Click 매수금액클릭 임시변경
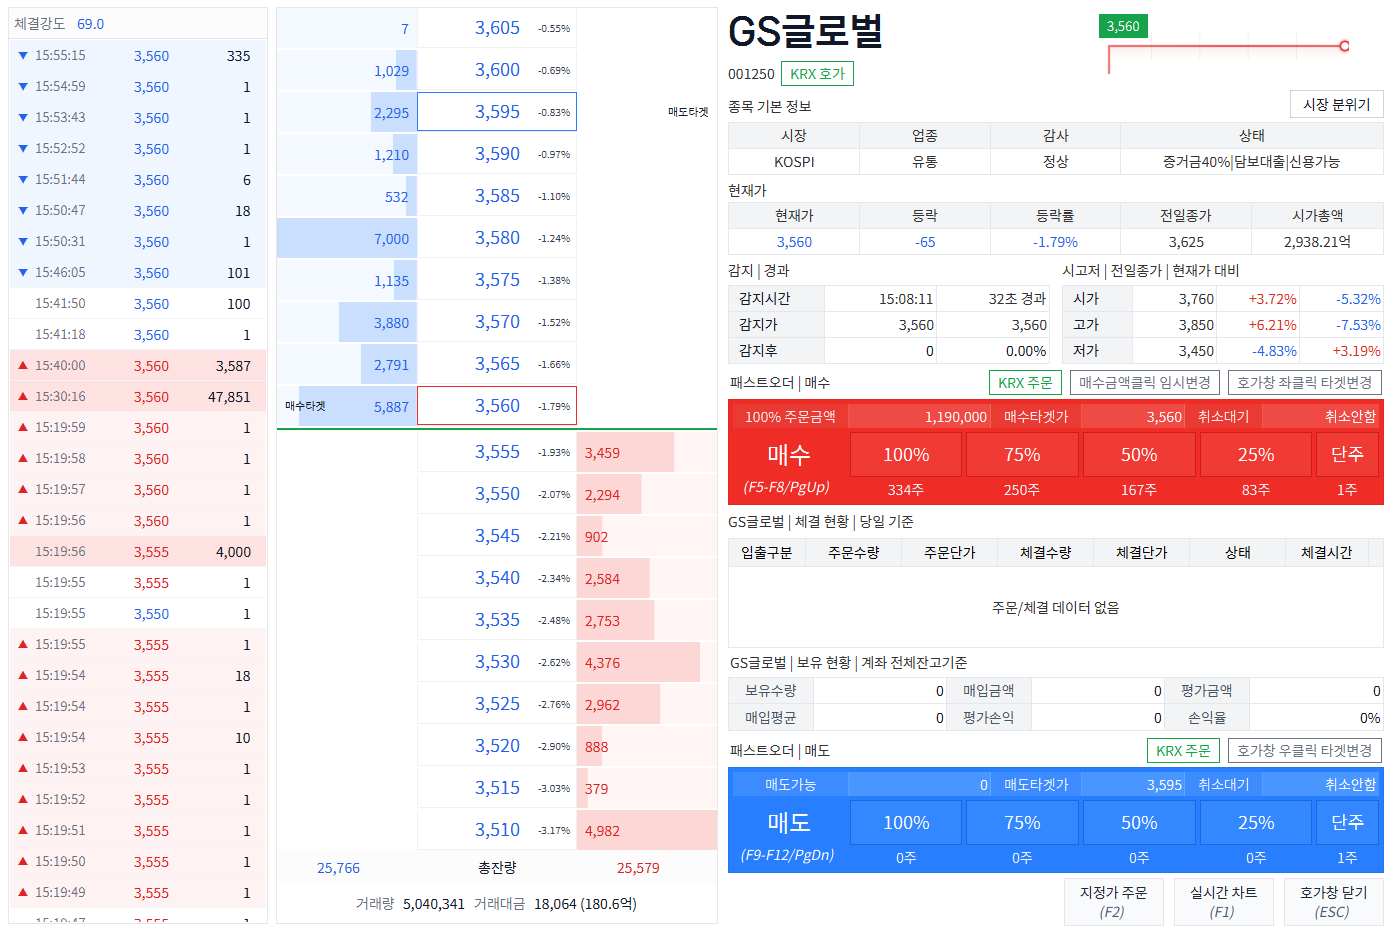 [1144, 382]
